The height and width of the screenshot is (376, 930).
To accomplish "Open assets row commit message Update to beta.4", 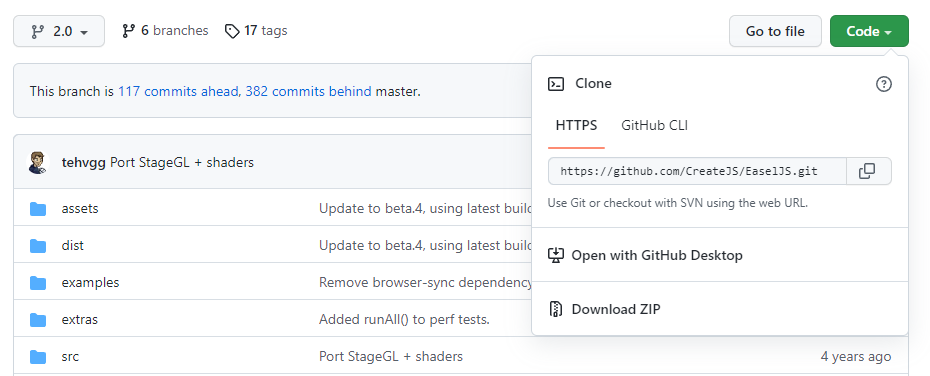I will (x=425, y=209).
